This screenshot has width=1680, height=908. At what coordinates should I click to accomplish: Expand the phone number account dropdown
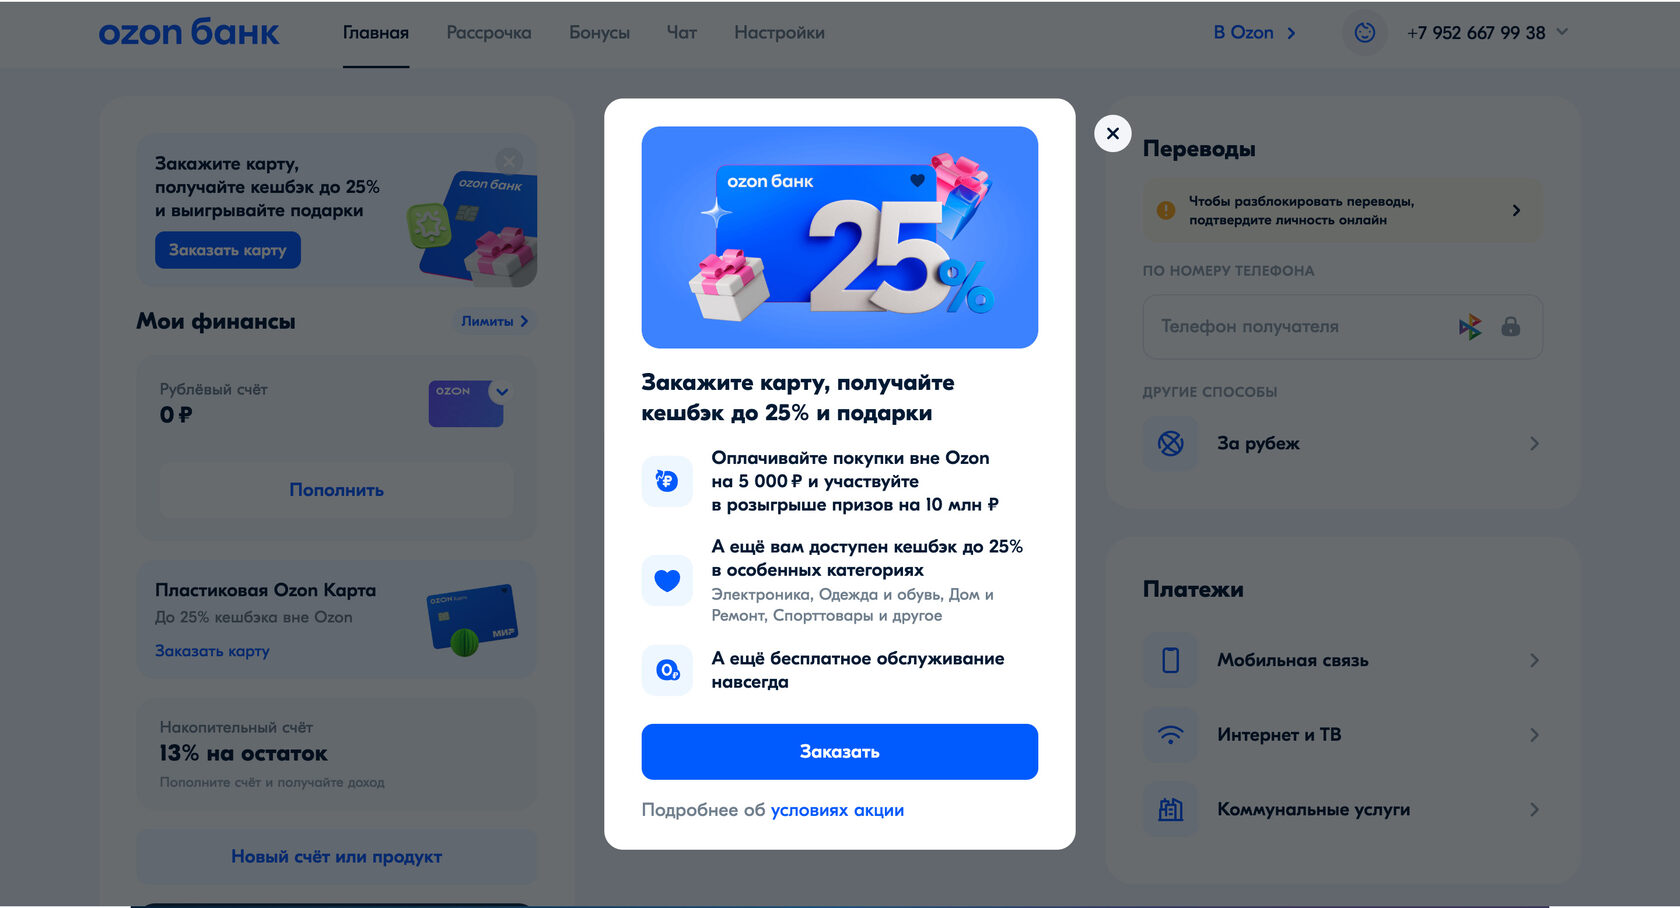pos(1562,32)
